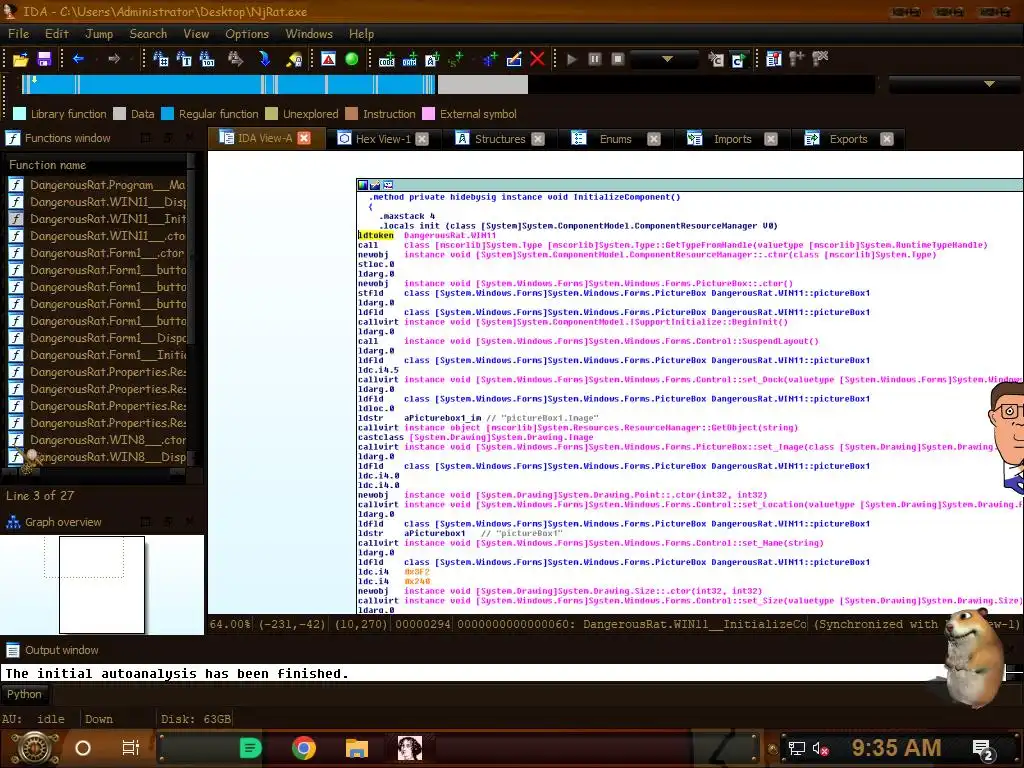1024x768 pixels.
Task: Switch to the Enums tab
Action: tap(615, 139)
